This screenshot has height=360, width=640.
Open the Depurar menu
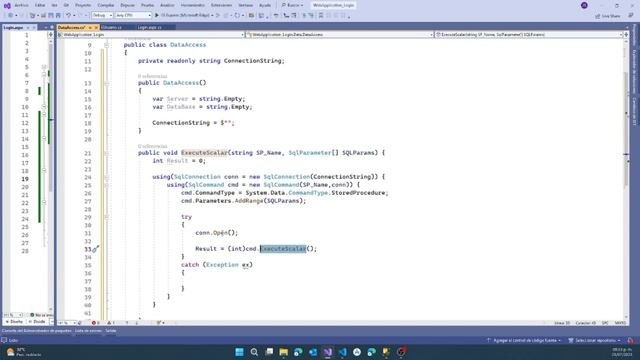[x=127, y=5]
